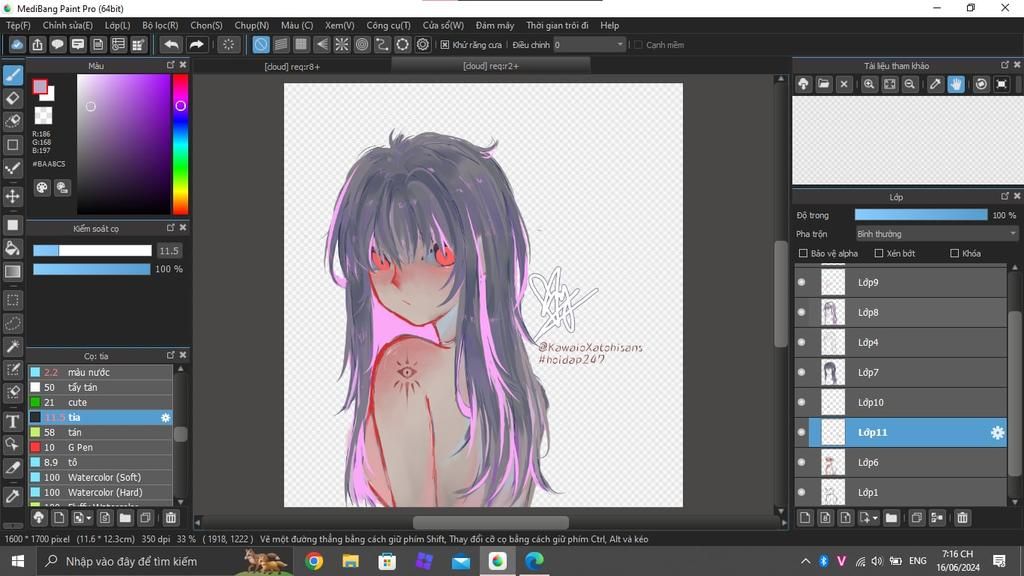Click the hue slider bar
The width and height of the screenshot is (1024, 576).
[180, 144]
